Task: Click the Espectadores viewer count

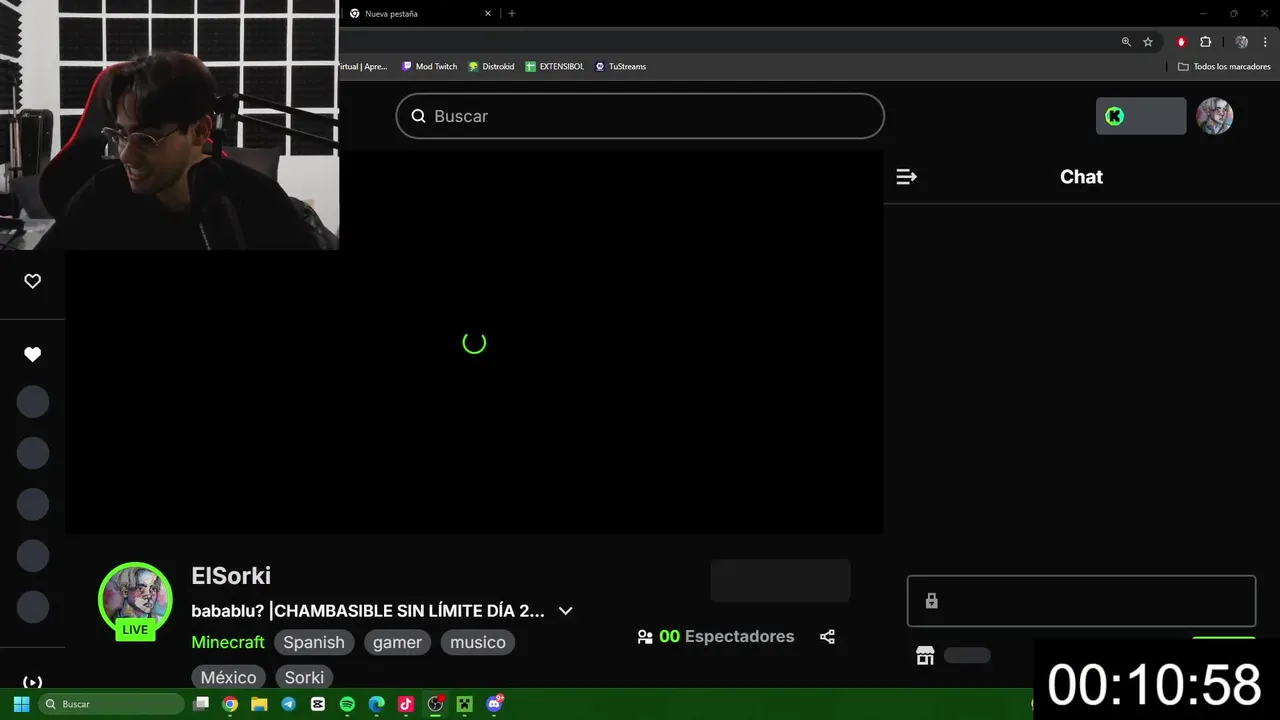Action: [x=716, y=637]
